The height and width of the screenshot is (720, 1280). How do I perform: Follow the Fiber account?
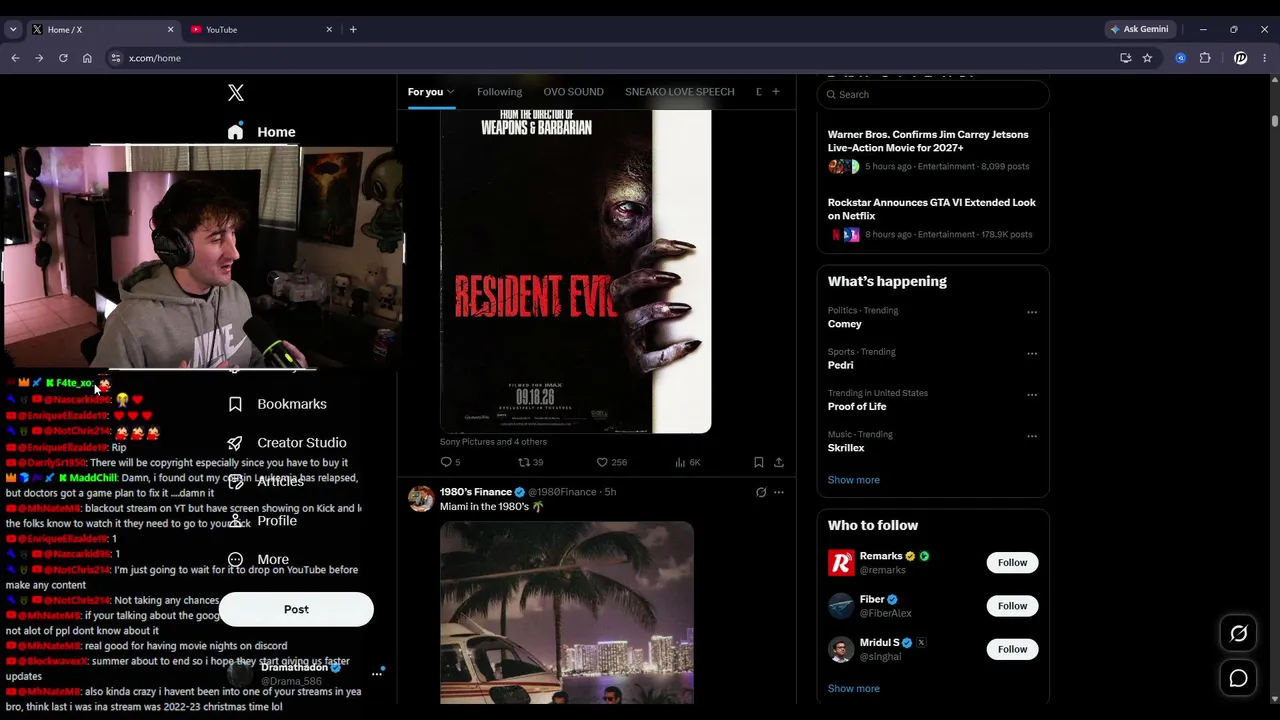1012,606
